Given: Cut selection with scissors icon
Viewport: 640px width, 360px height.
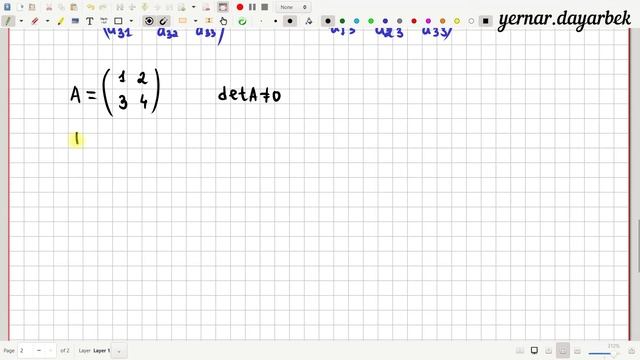Looking at the screenshot, I should click(49, 7).
